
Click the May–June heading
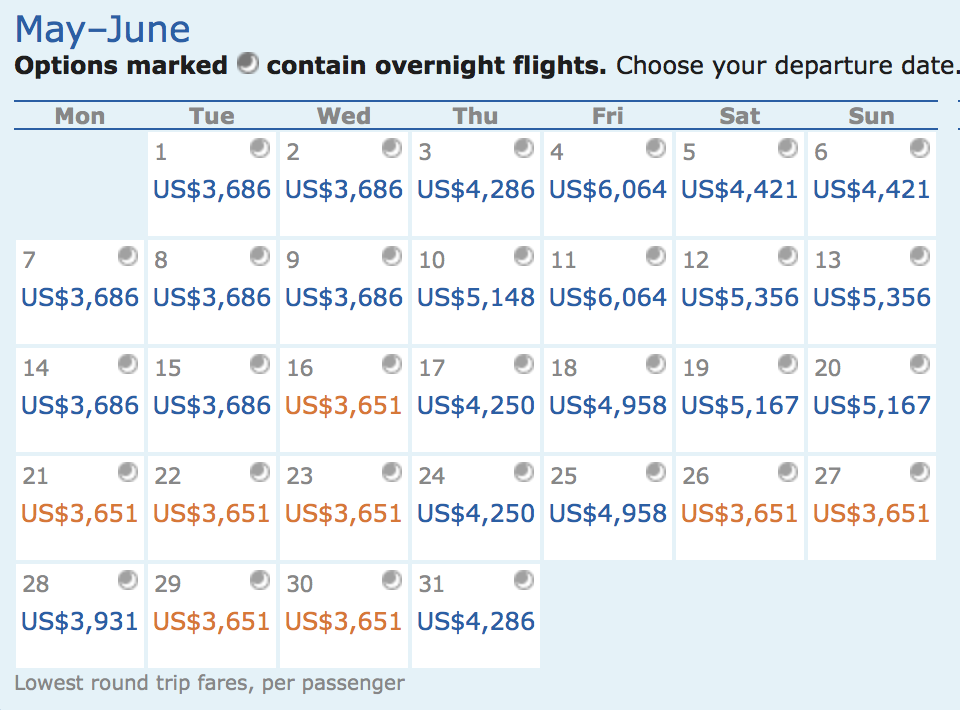pyautogui.click(x=100, y=29)
